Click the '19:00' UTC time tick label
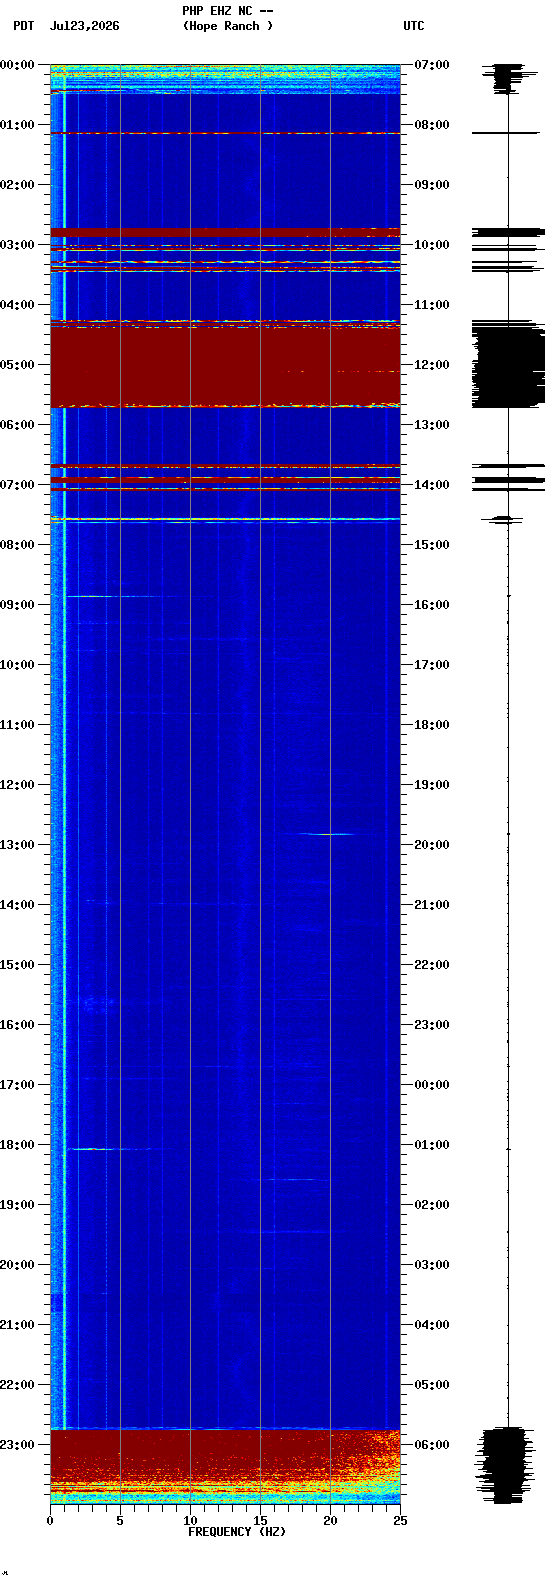 coord(431,785)
